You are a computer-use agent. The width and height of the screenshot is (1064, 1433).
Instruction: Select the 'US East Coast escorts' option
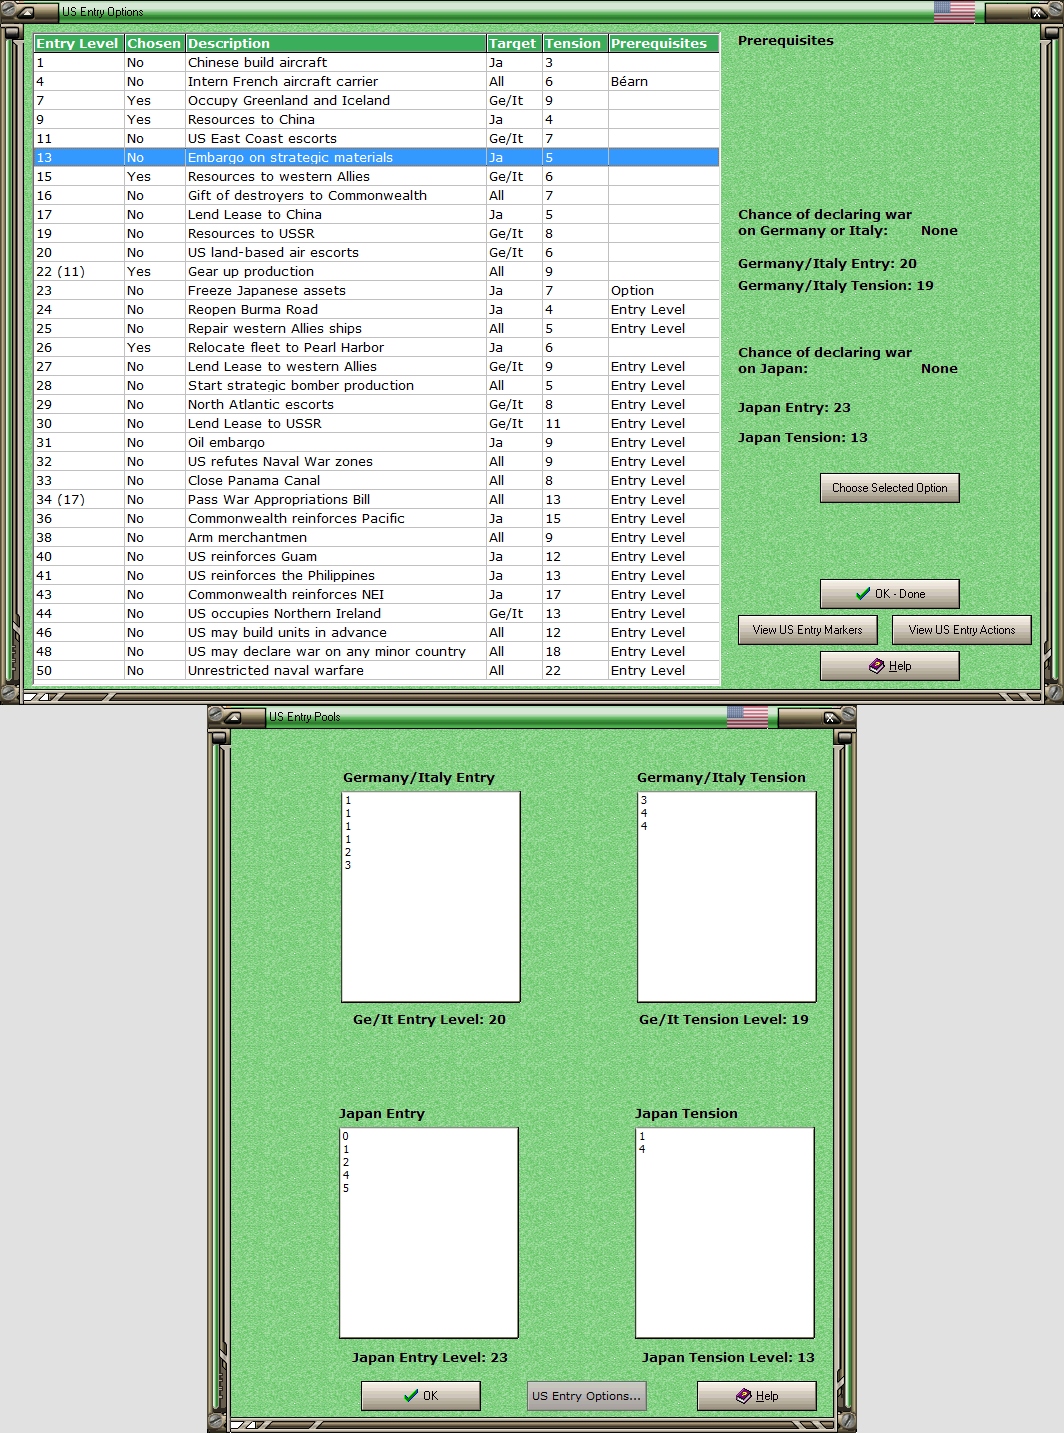[x=376, y=138]
